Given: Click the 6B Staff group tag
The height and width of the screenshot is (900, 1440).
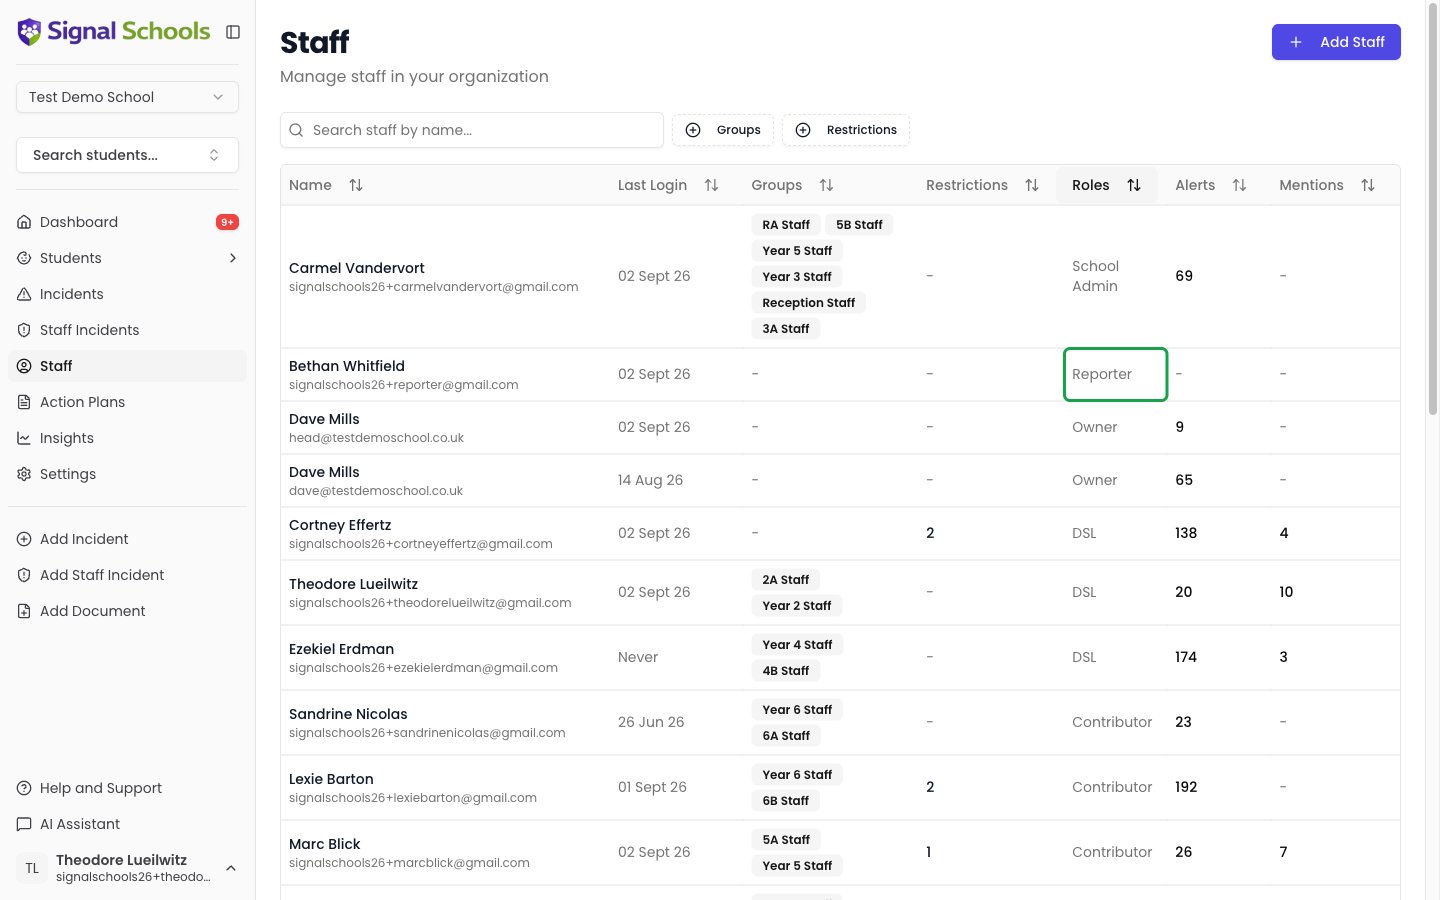Looking at the screenshot, I should point(785,801).
